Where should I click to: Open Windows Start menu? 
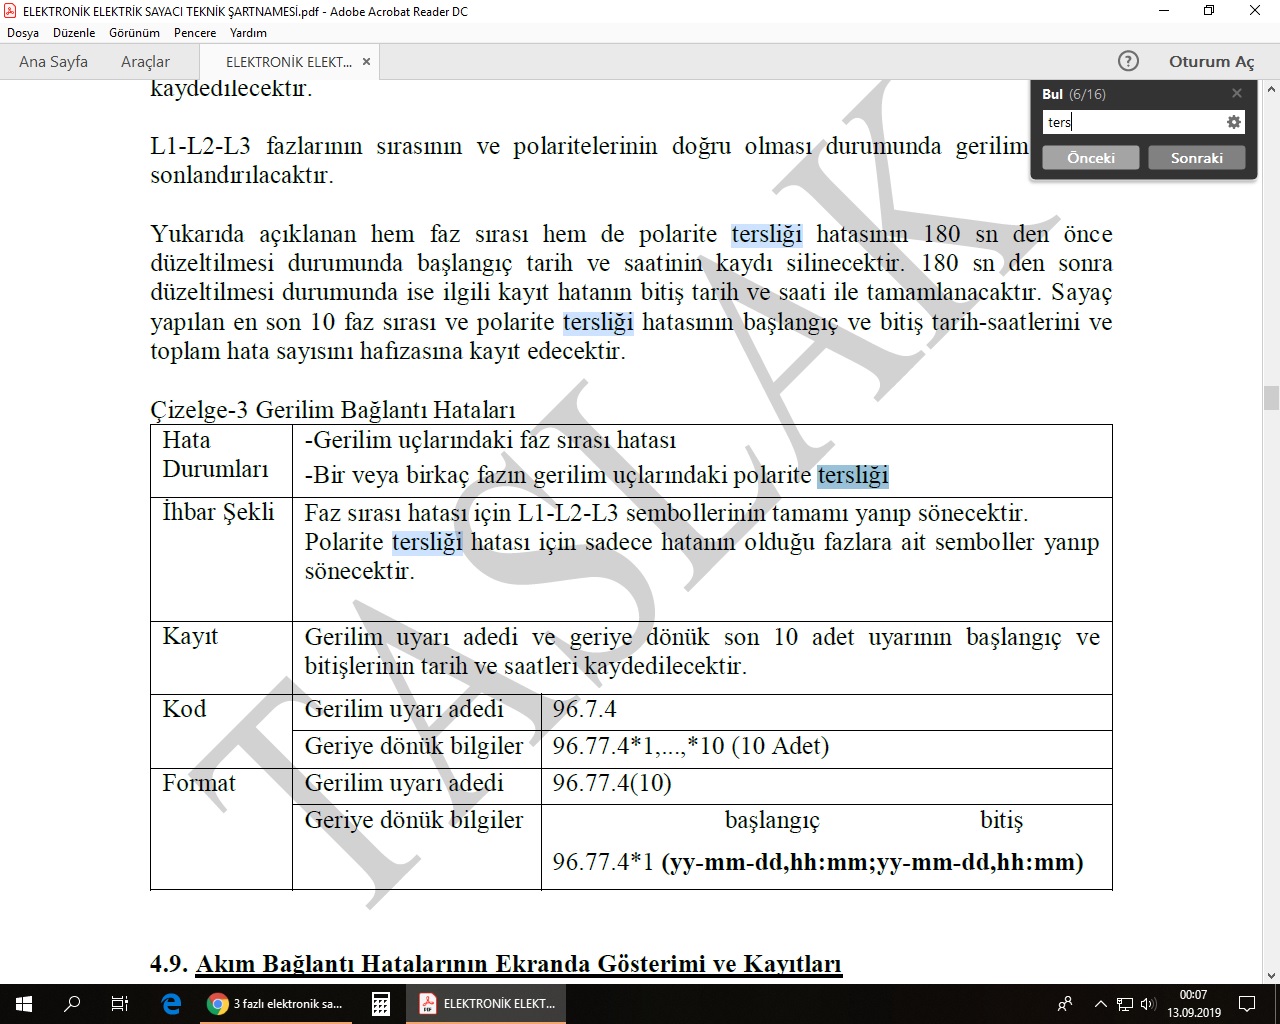[24, 1004]
